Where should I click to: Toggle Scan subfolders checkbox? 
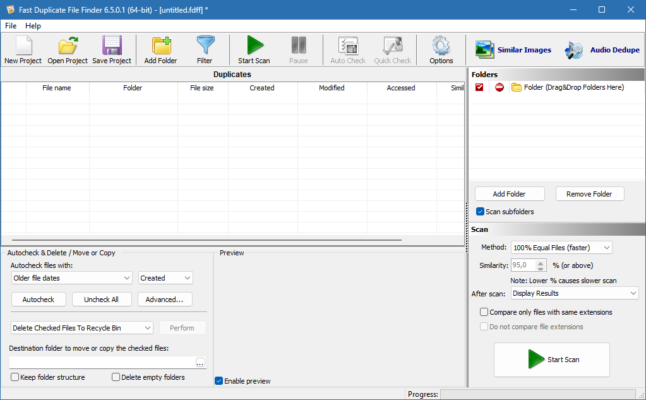(x=480, y=211)
